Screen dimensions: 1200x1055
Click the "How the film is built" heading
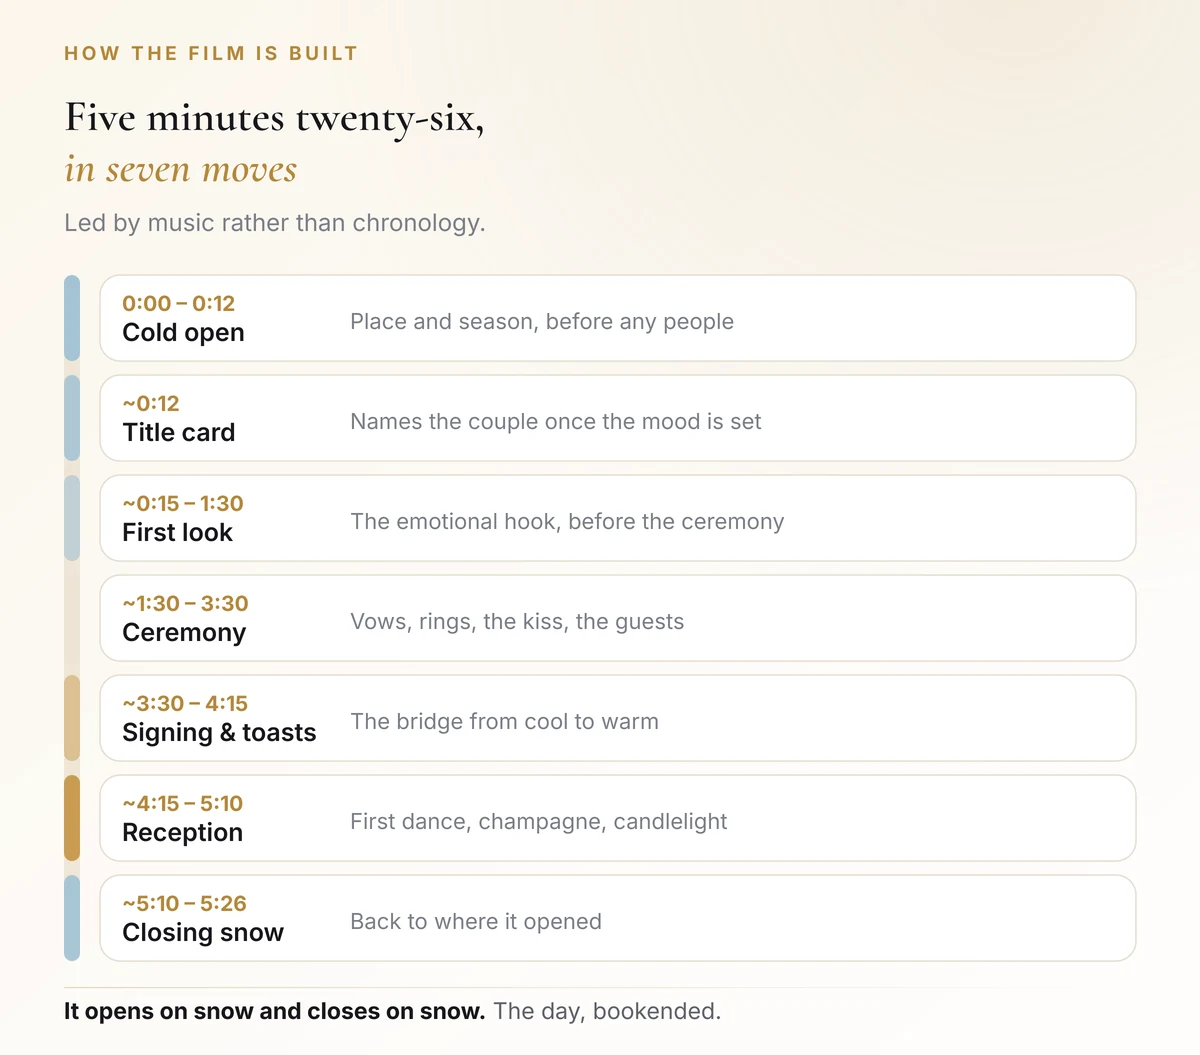211,53
